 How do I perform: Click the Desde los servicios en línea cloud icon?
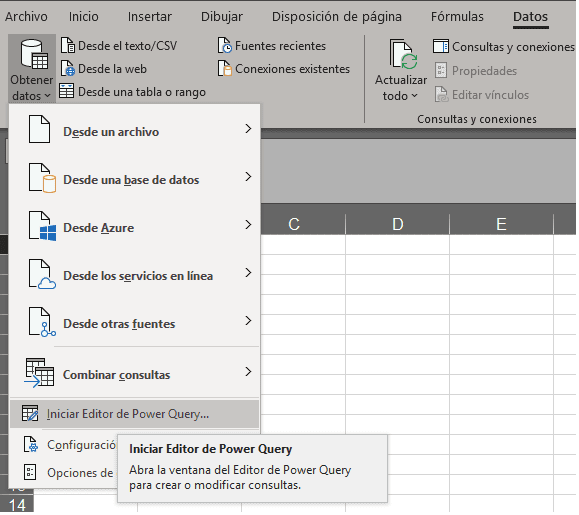click(42, 274)
